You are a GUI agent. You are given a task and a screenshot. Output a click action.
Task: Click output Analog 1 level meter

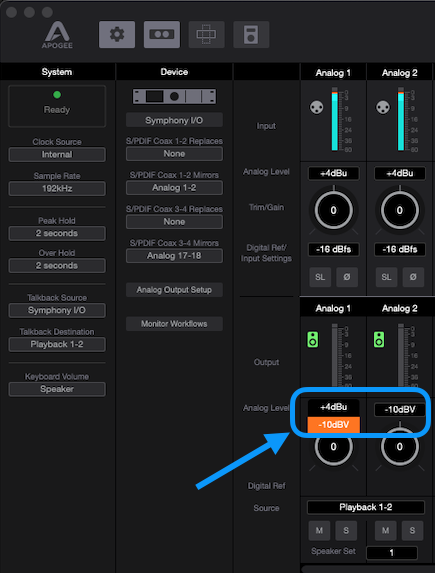pyautogui.click(x=335, y=355)
